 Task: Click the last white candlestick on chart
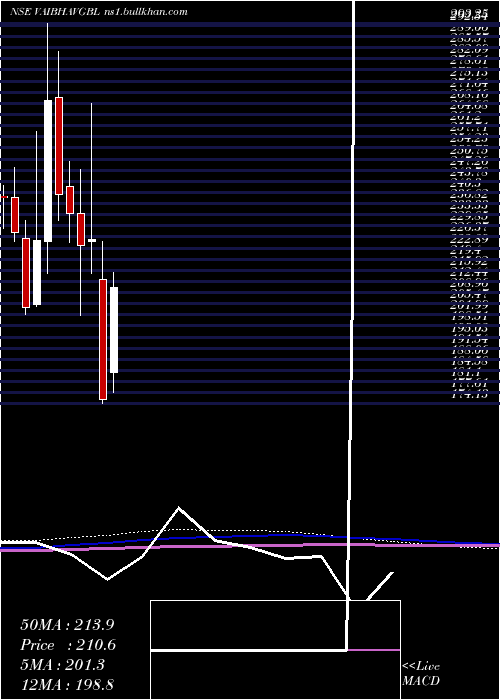[114, 330]
